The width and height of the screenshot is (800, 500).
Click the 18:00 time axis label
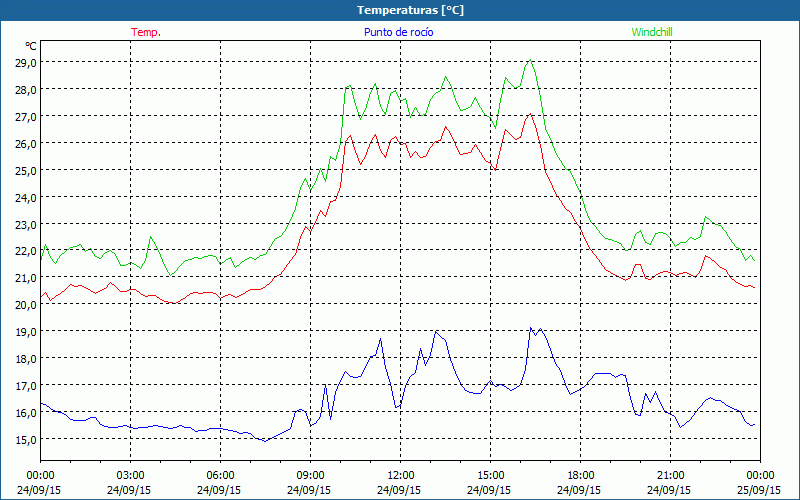point(580,476)
